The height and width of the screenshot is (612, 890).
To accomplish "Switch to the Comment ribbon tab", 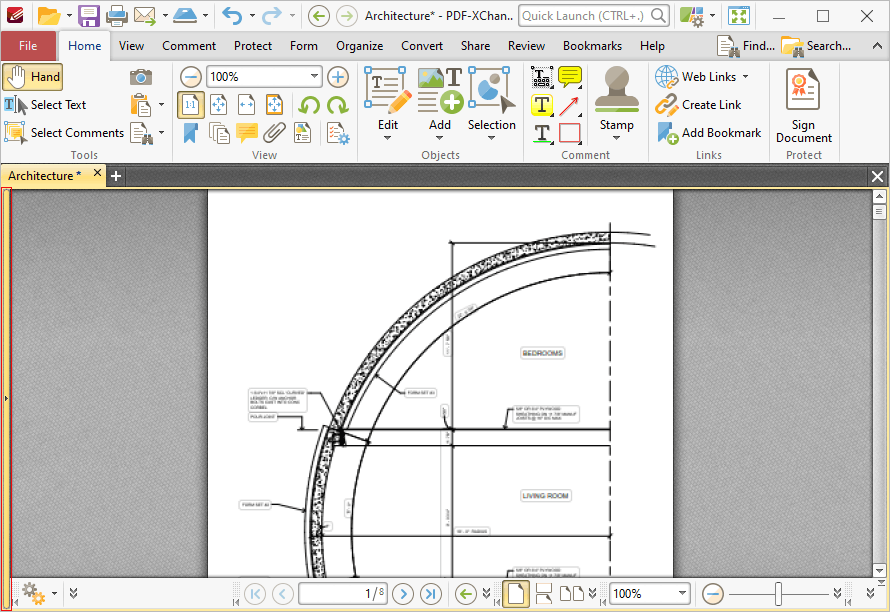I will click(189, 46).
